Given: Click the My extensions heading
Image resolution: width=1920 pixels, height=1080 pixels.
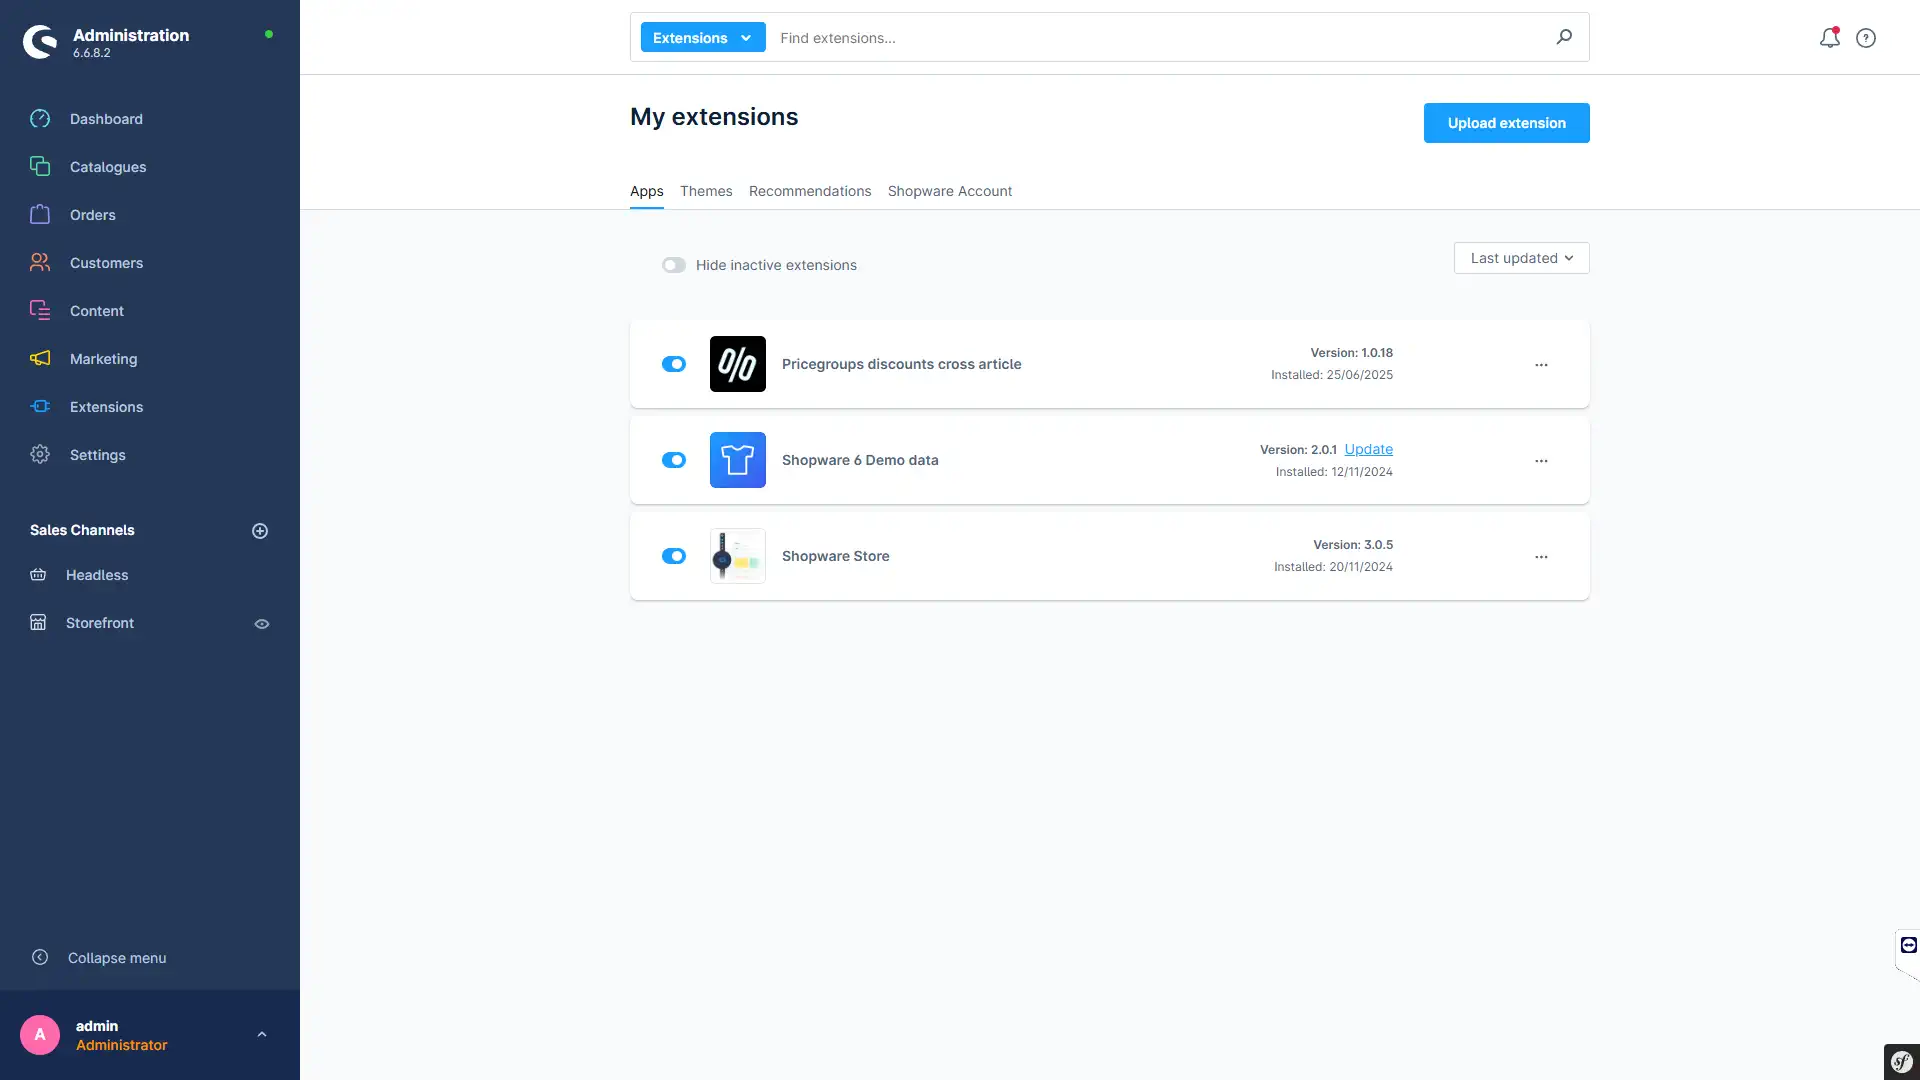Looking at the screenshot, I should 714,117.
